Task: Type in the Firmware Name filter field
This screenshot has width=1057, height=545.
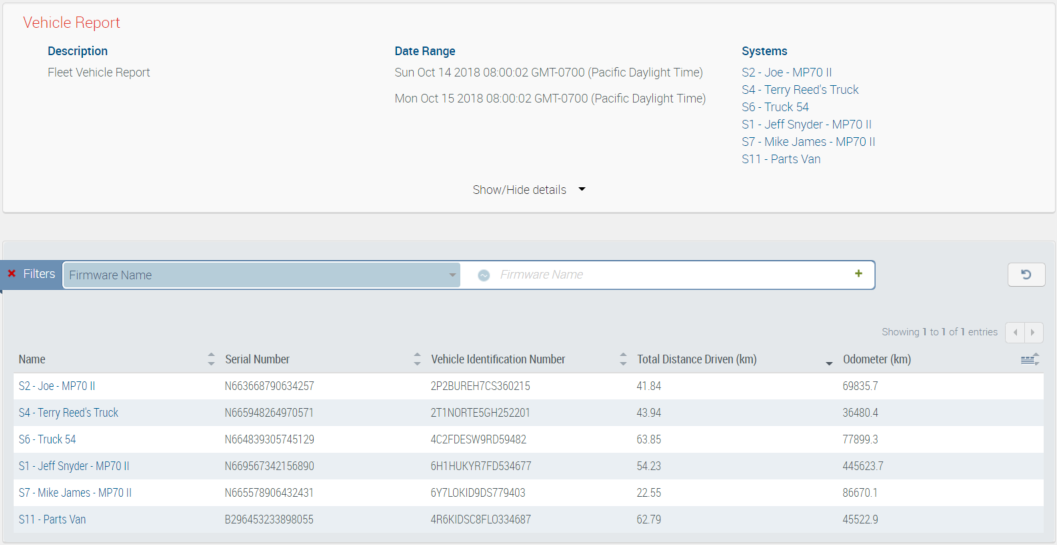Action: 670,275
